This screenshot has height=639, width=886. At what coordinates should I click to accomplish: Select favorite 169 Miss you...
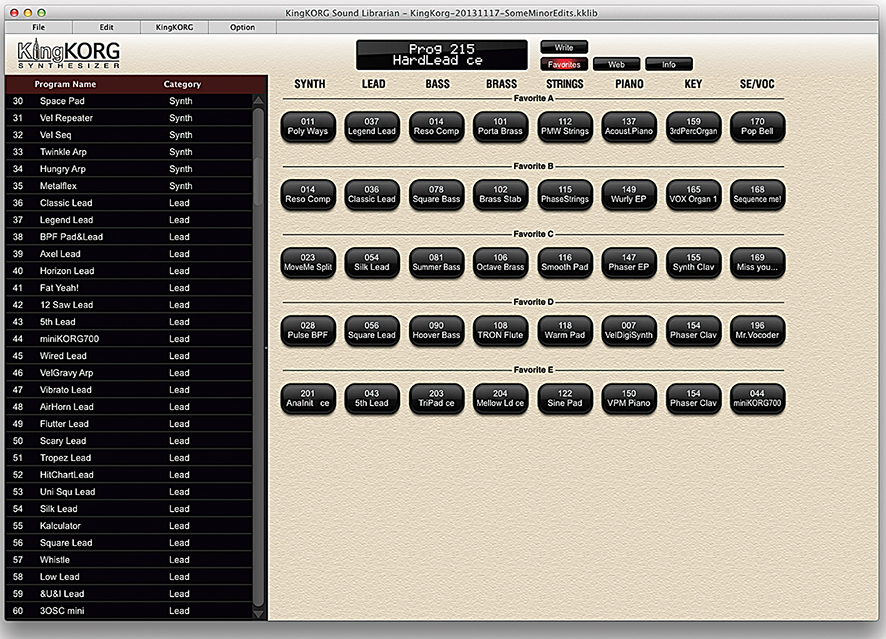[757, 262]
